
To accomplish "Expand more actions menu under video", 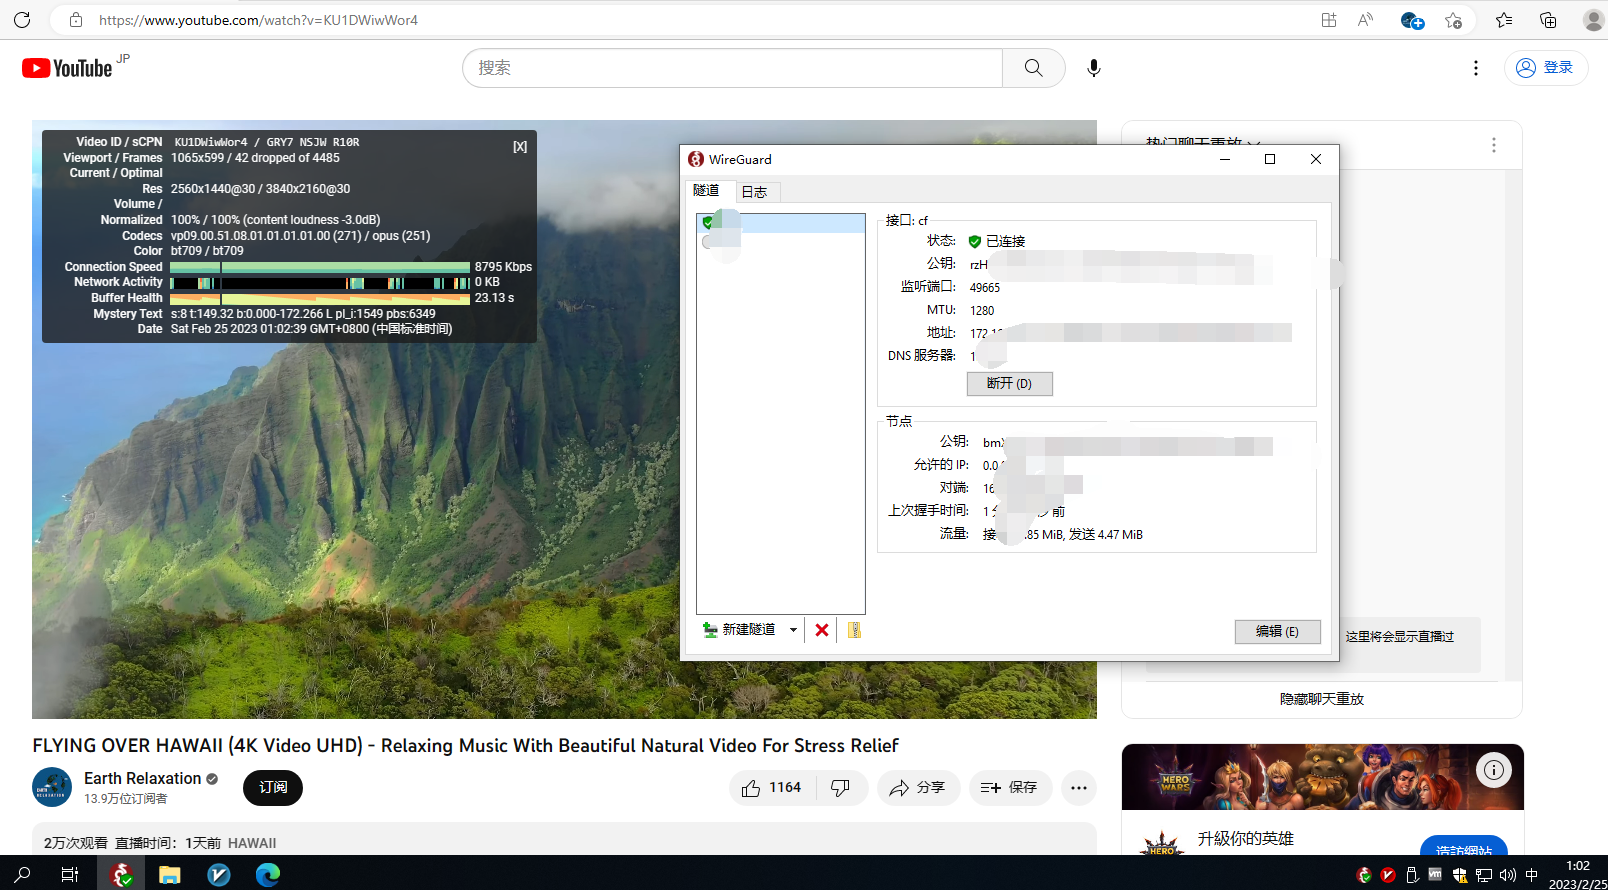I will (x=1078, y=788).
